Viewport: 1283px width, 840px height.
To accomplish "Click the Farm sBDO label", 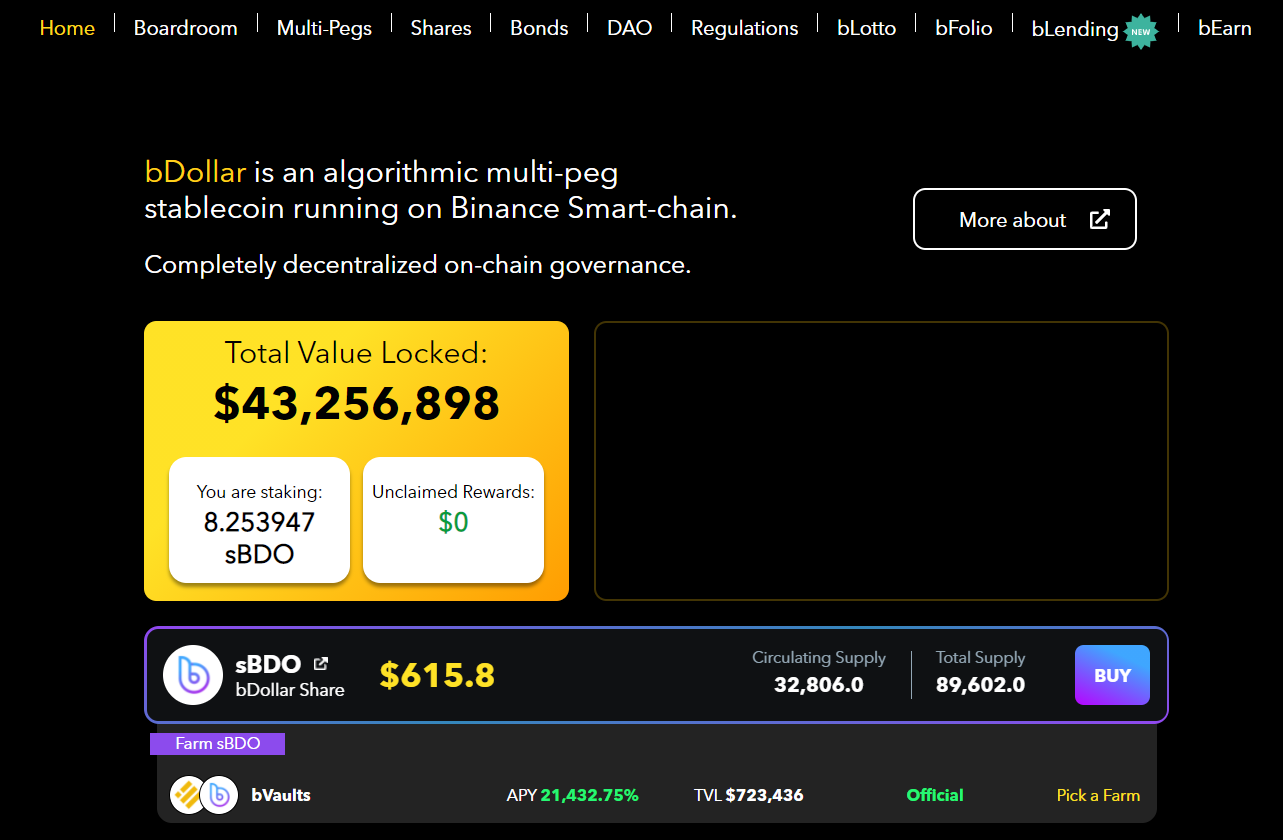I will pos(218,744).
